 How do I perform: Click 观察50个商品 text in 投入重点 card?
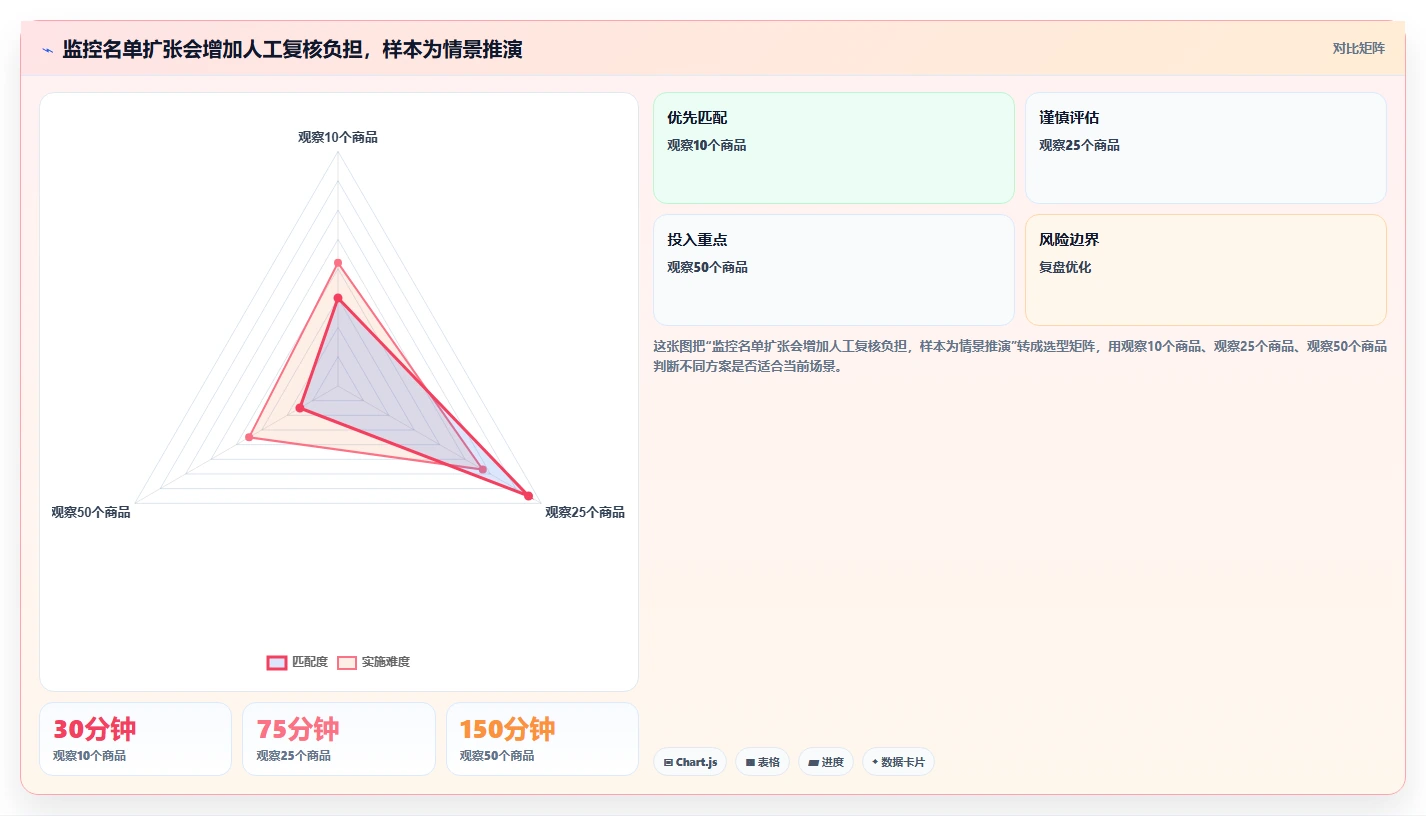[707, 267]
